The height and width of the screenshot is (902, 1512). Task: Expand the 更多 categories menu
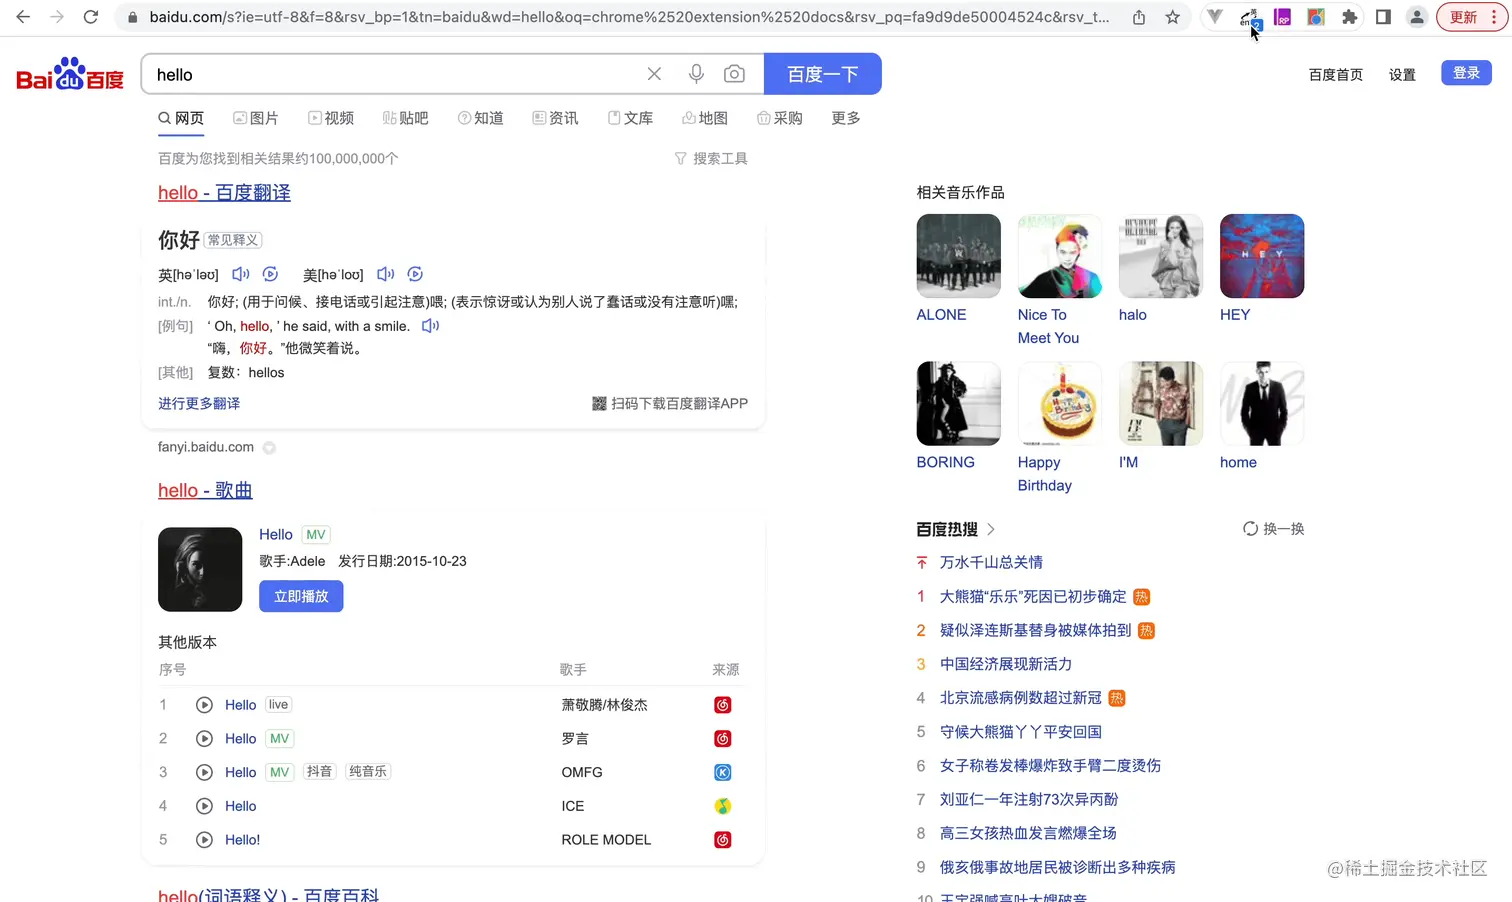coord(845,118)
